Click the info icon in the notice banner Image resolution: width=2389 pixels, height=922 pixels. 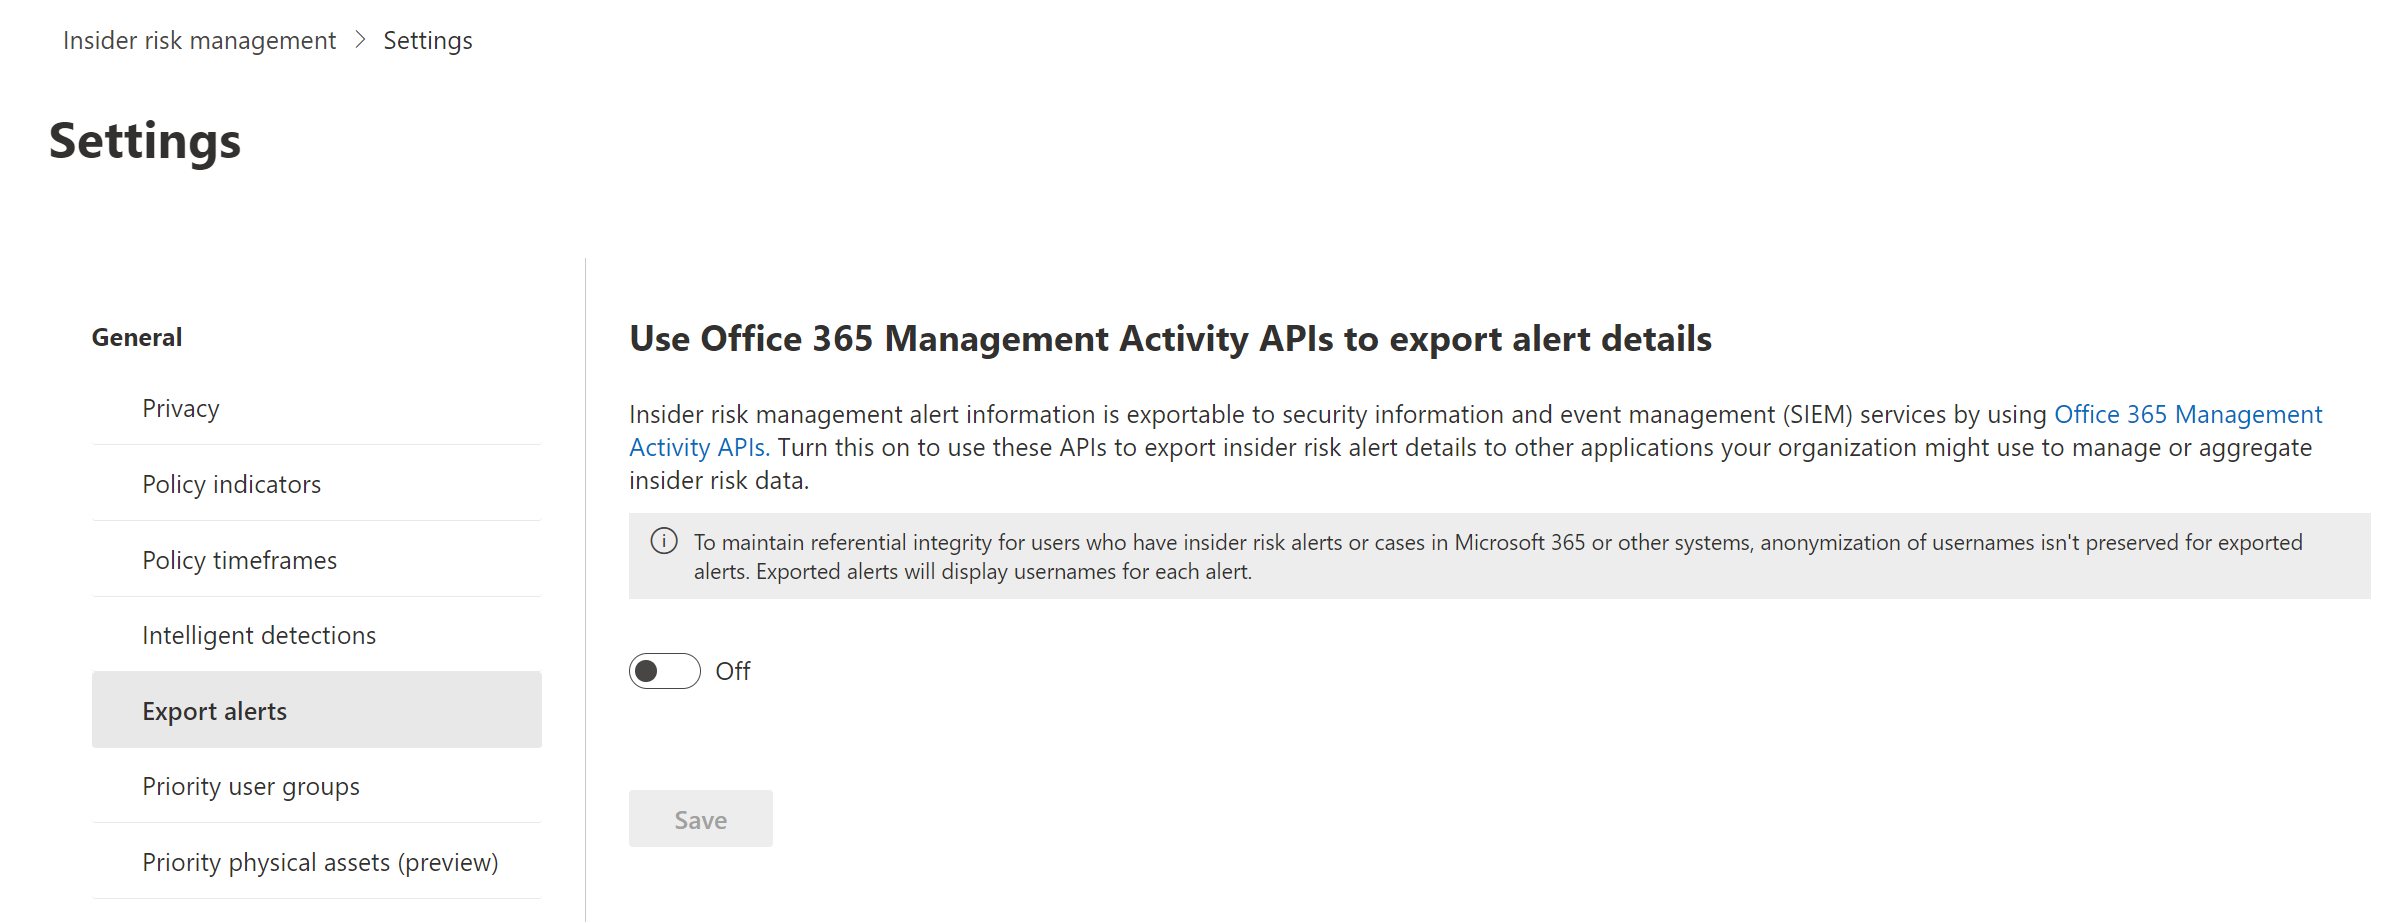[664, 542]
